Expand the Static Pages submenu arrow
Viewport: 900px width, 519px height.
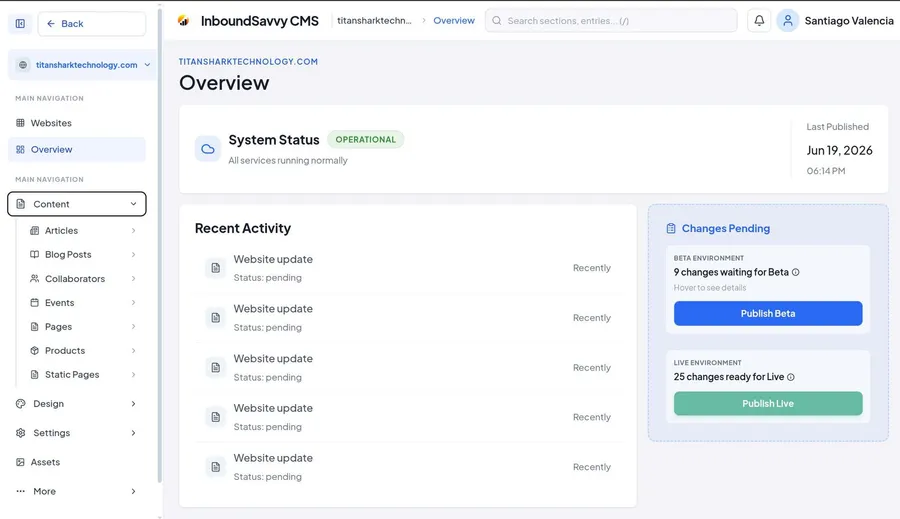(133, 374)
